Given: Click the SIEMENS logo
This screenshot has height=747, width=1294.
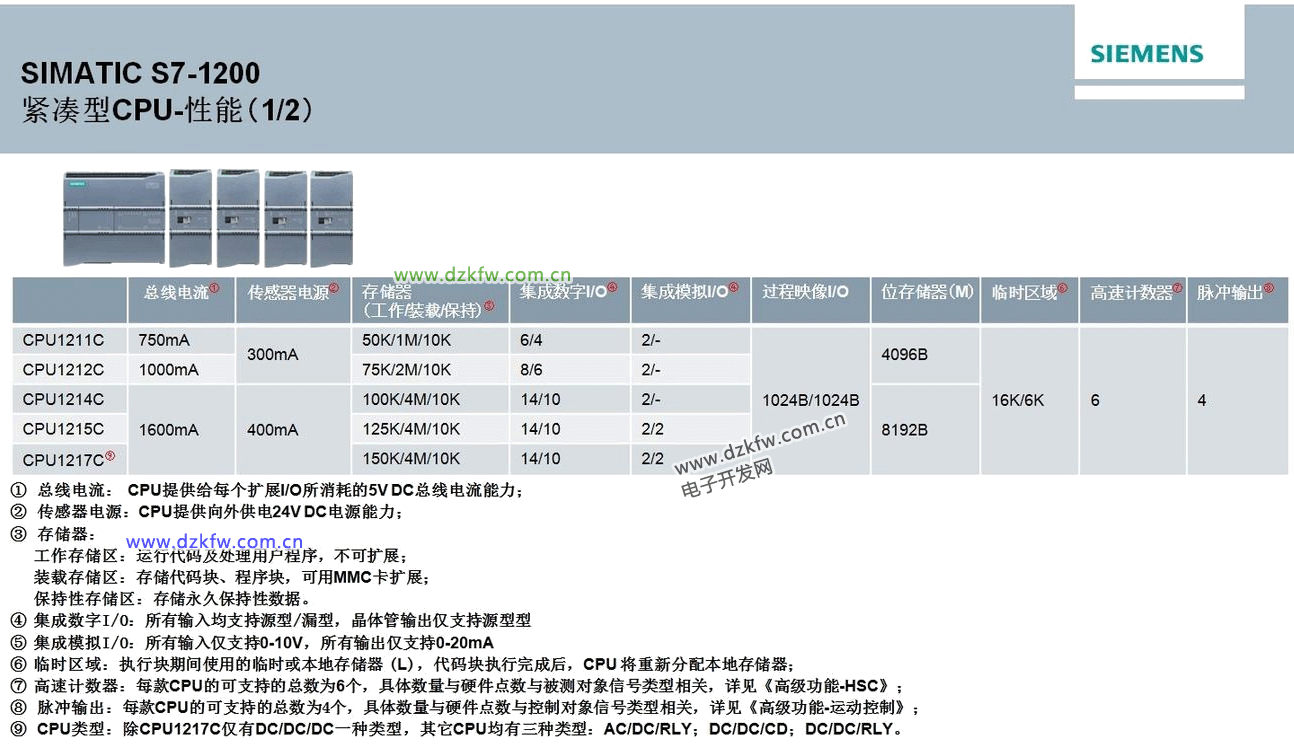Looking at the screenshot, I should (x=1146, y=54).
